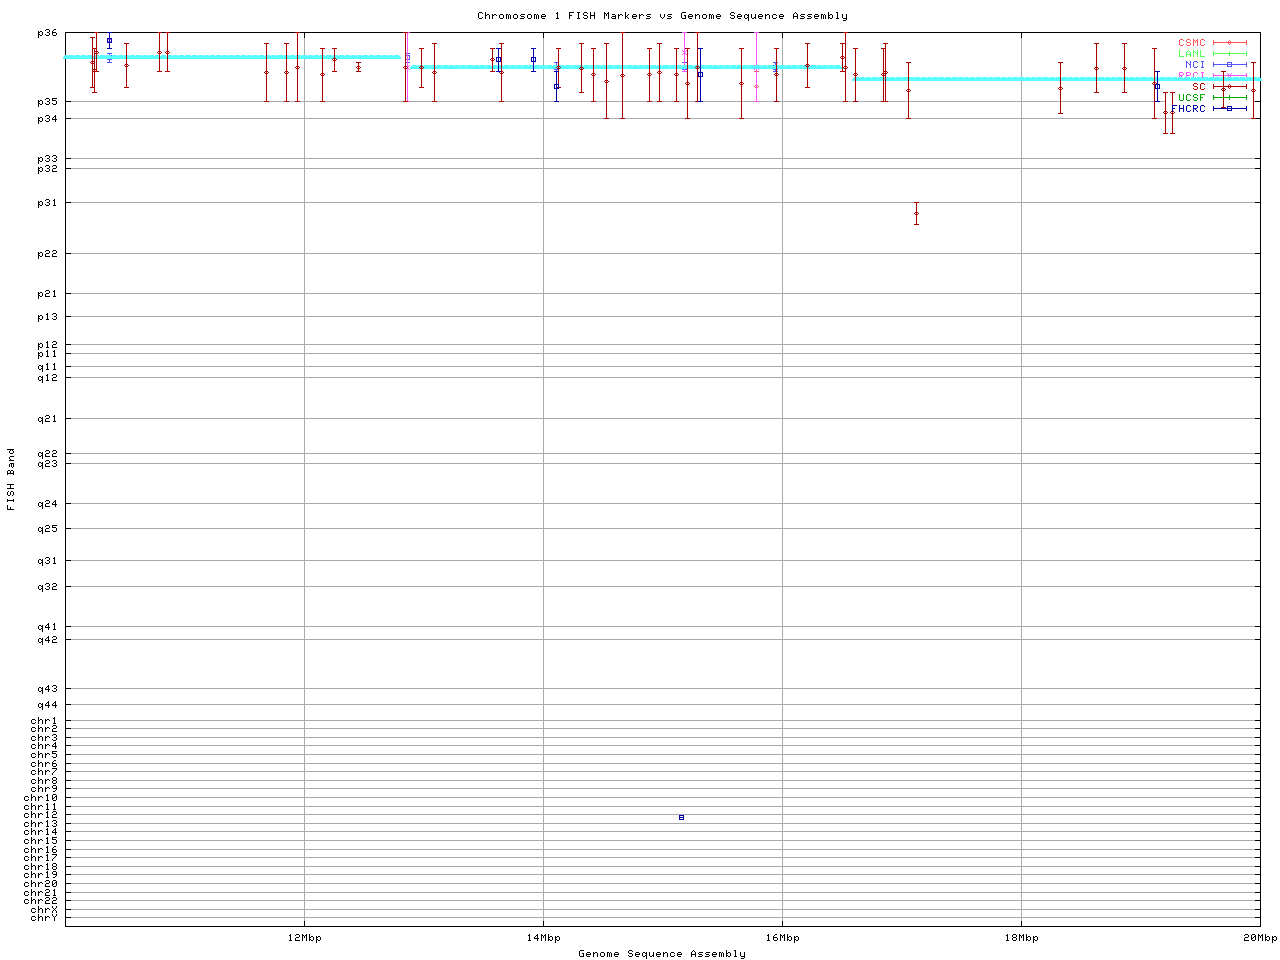Image resolution: width=1280 pixels, height=960 pixels.
Task: Click the Genome Sequence Assembly axis label
Action: point(662,954)
